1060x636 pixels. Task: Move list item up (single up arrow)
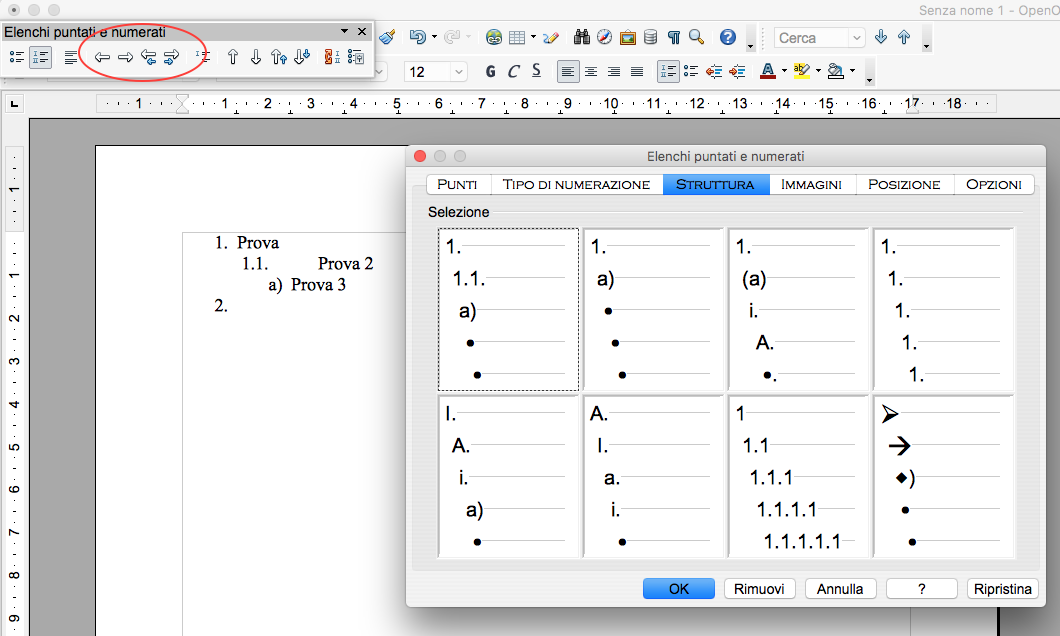click(233, 57)
